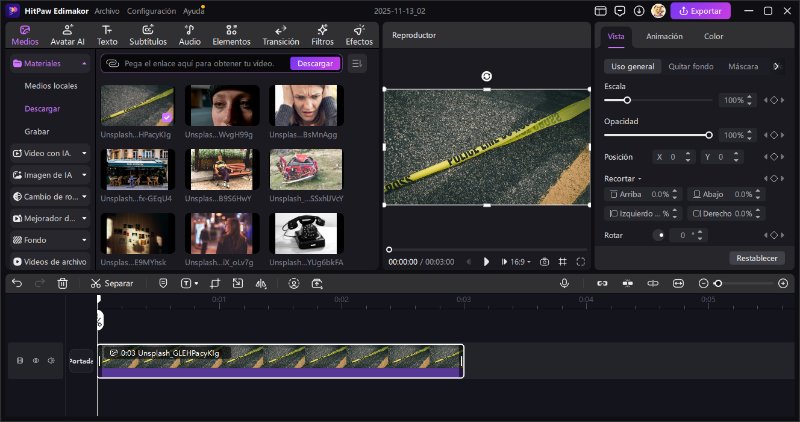Flip the clip with mirror icon

pos(261,283)
